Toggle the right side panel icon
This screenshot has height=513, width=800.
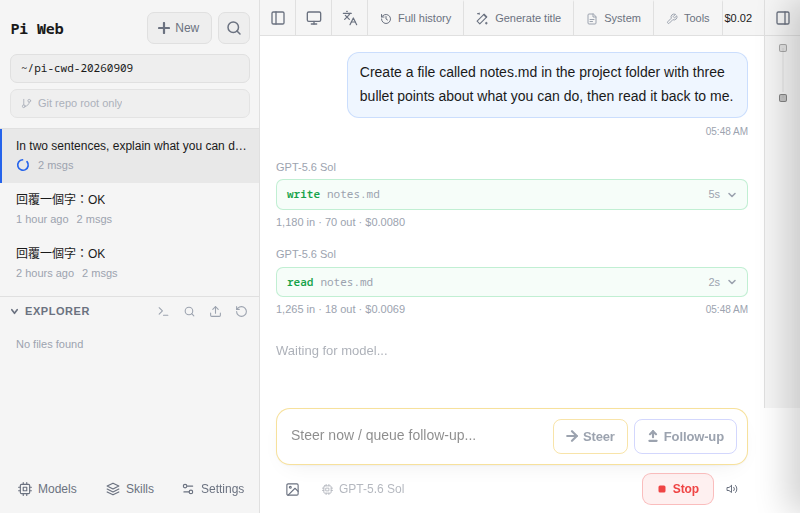pos(783,18)
